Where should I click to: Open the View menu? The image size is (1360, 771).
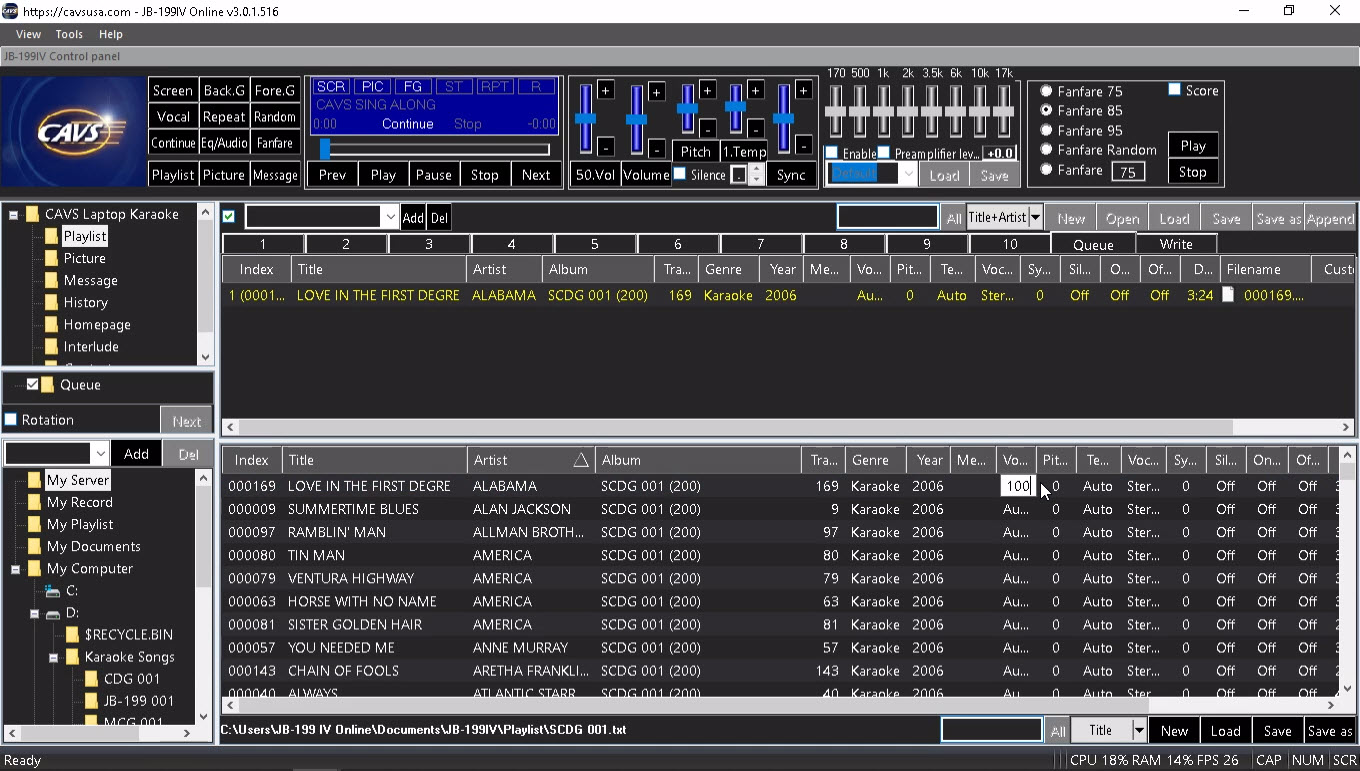click(28, 34)
